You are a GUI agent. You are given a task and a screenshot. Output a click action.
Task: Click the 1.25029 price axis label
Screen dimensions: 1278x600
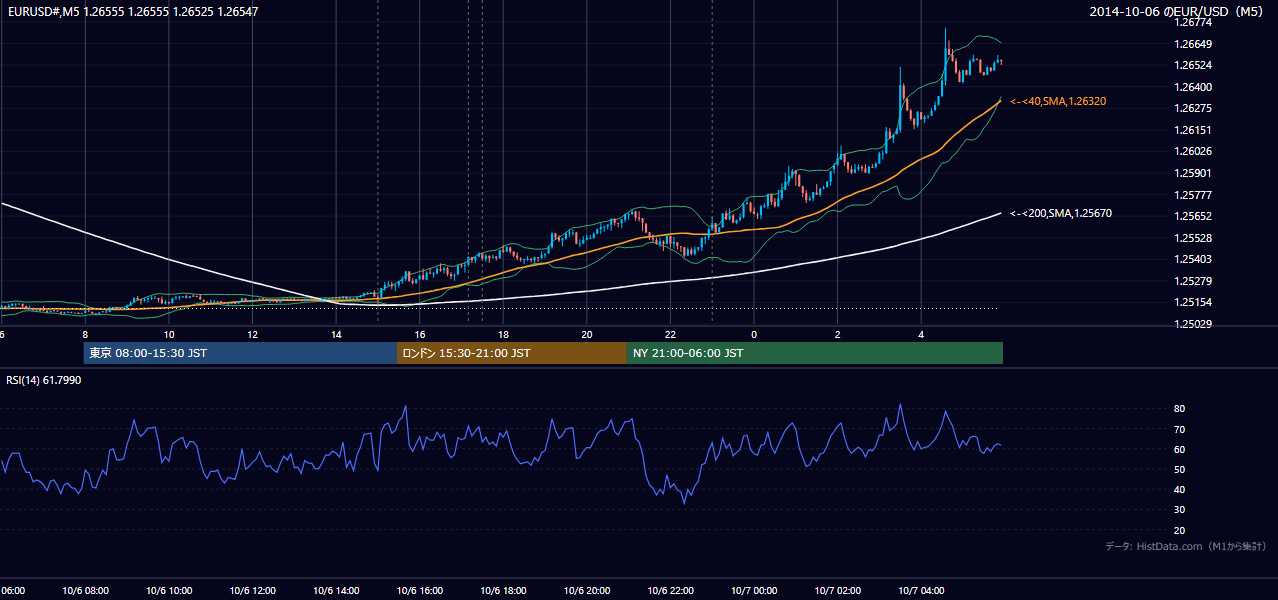(1193, 324)
